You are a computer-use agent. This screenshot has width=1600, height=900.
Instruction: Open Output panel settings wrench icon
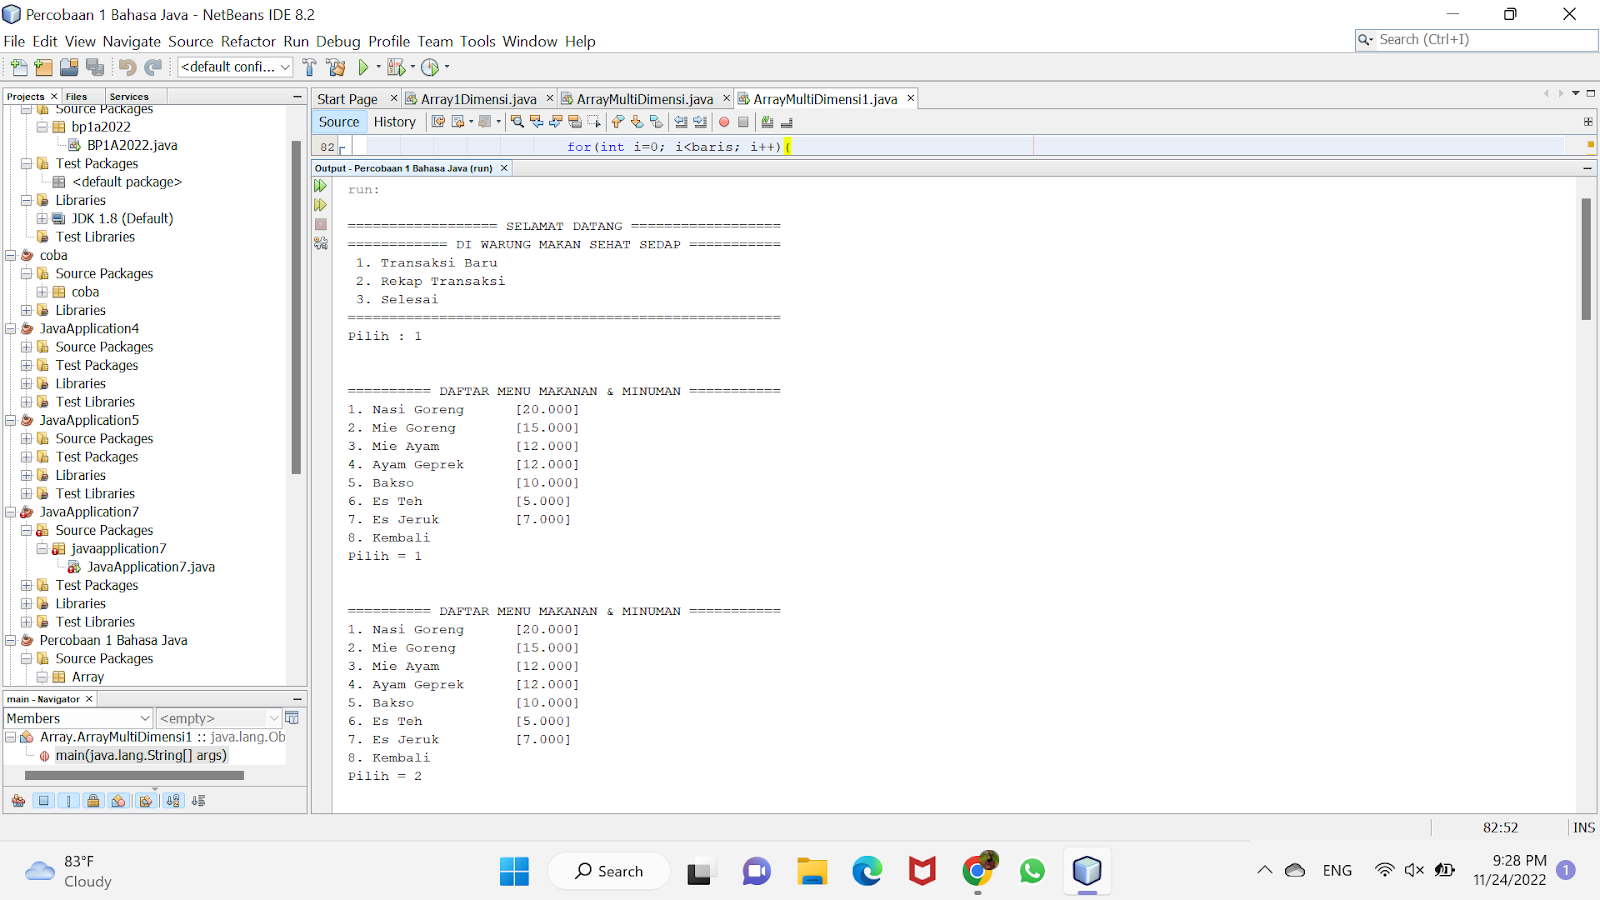(x=321, y=242)
